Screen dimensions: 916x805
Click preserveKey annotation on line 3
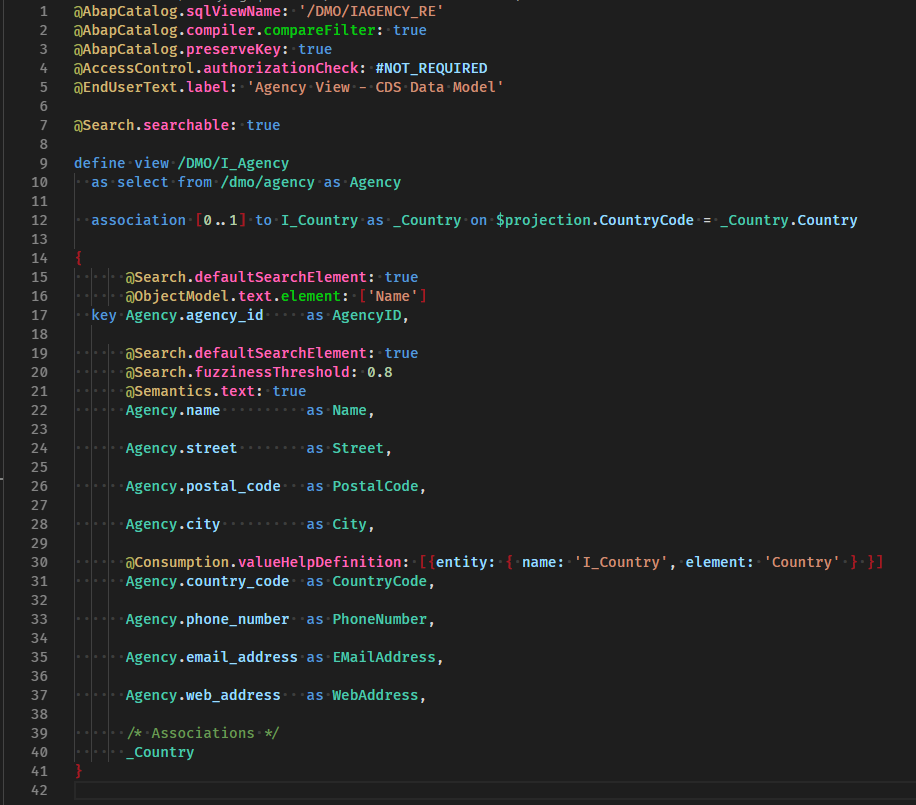(234, 49)
